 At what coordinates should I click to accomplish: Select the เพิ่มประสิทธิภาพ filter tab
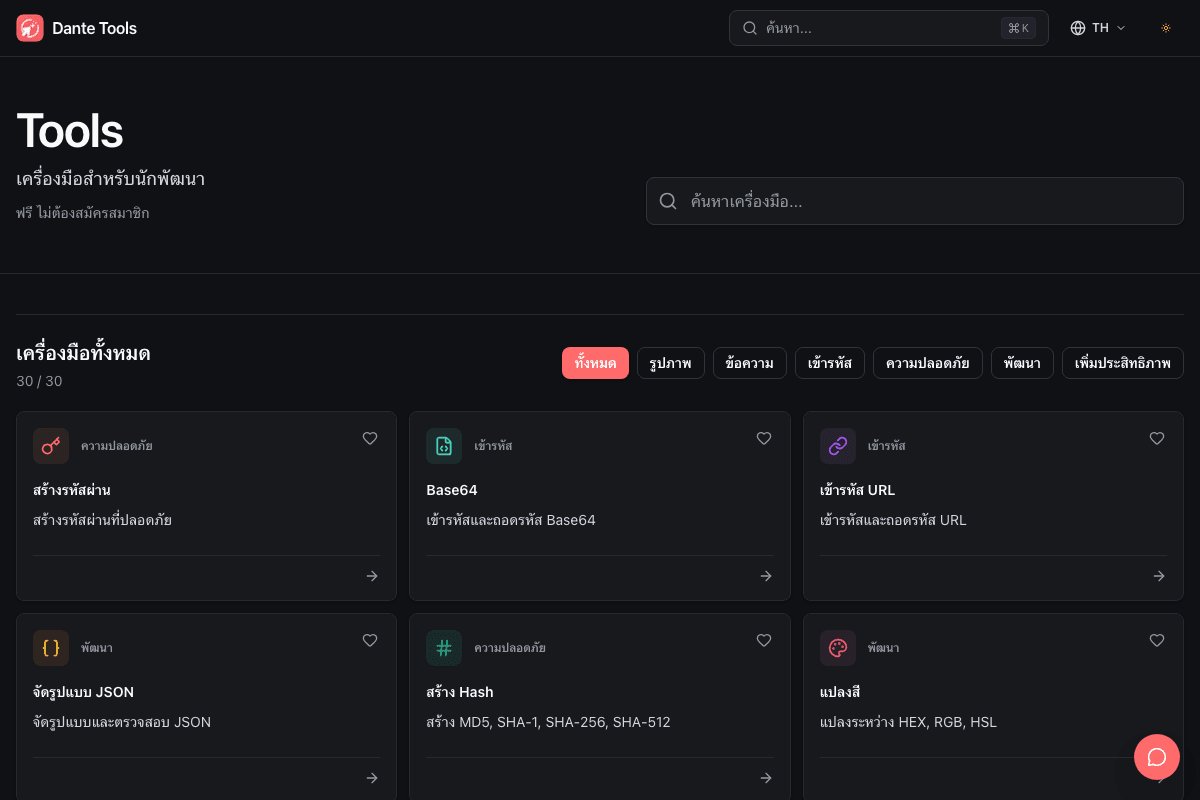click(1123, 363)
